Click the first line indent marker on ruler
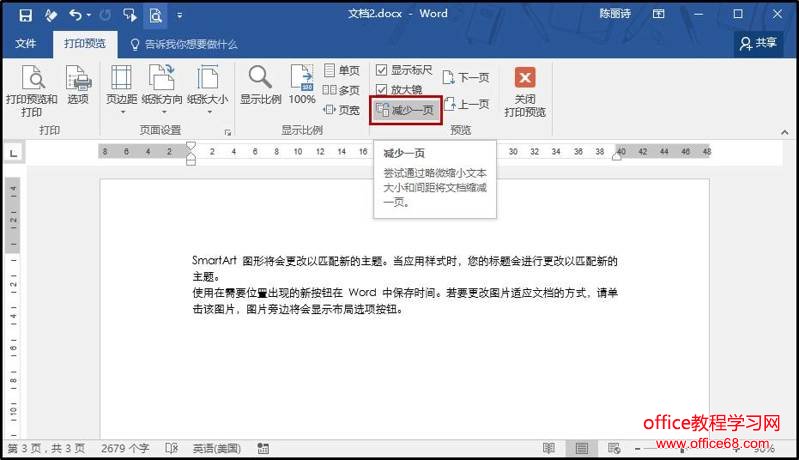 pos(191,146)
